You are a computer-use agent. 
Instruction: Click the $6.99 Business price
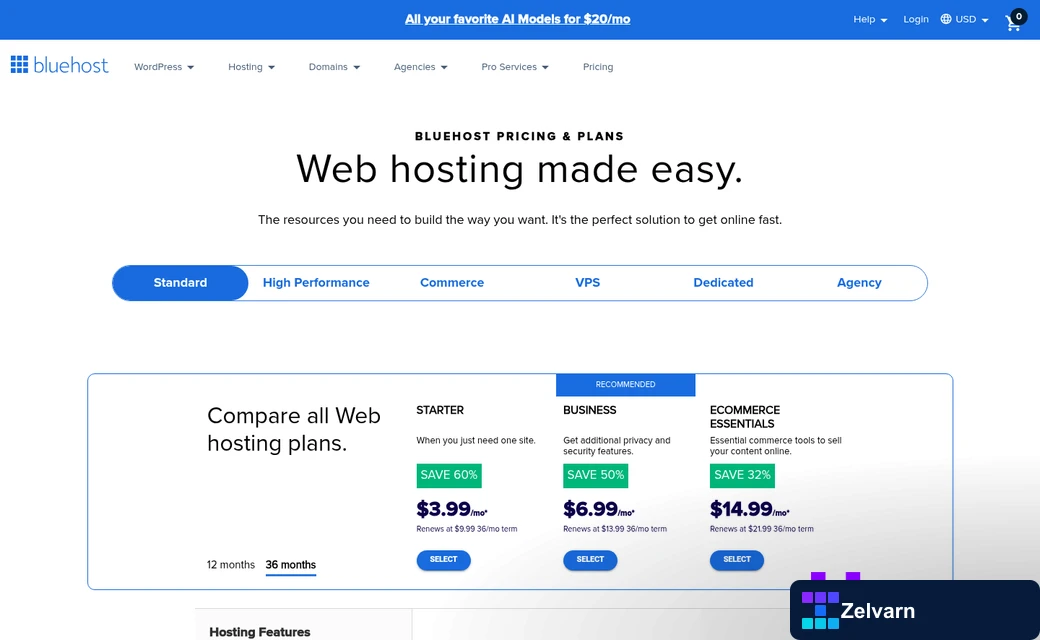tap(599, 509)
